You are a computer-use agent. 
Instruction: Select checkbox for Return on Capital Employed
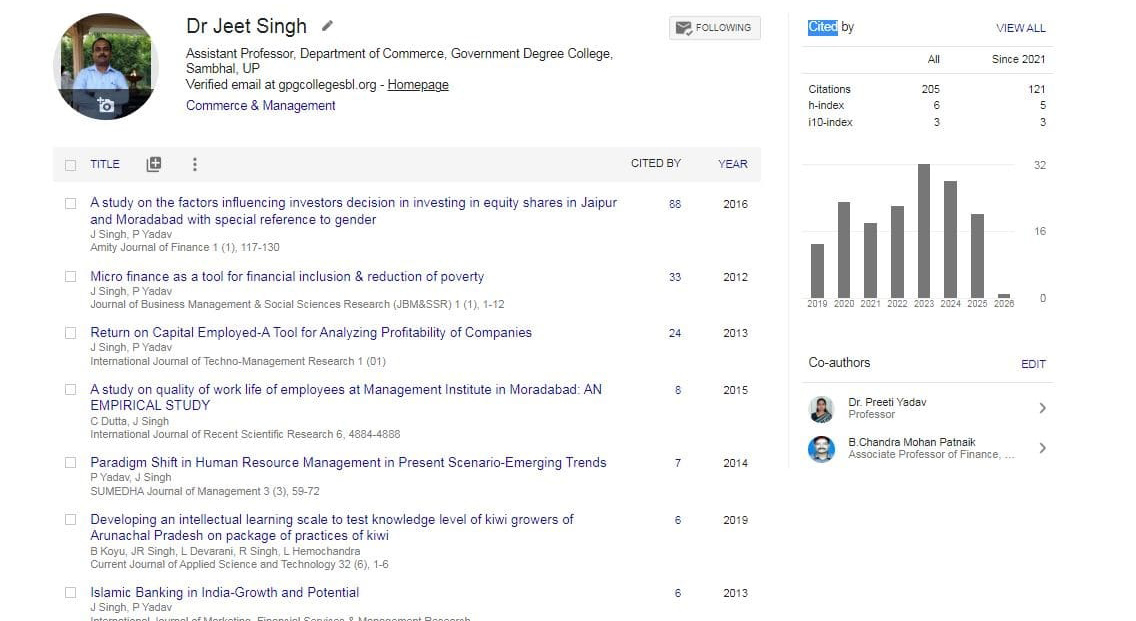pyautogui.click(x=70, y=333)
